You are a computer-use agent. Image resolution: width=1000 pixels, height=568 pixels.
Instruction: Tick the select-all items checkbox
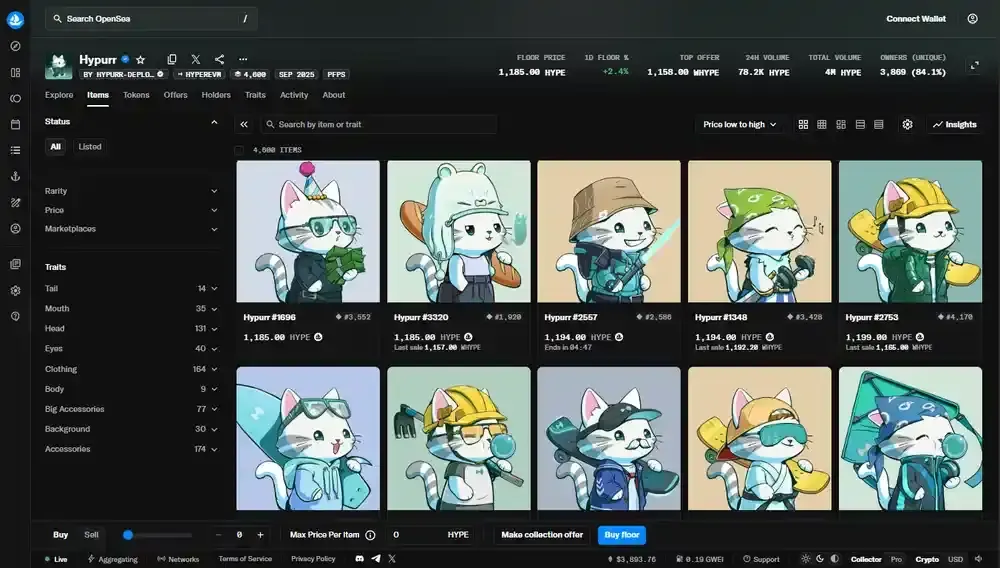(x=239, y=150)
